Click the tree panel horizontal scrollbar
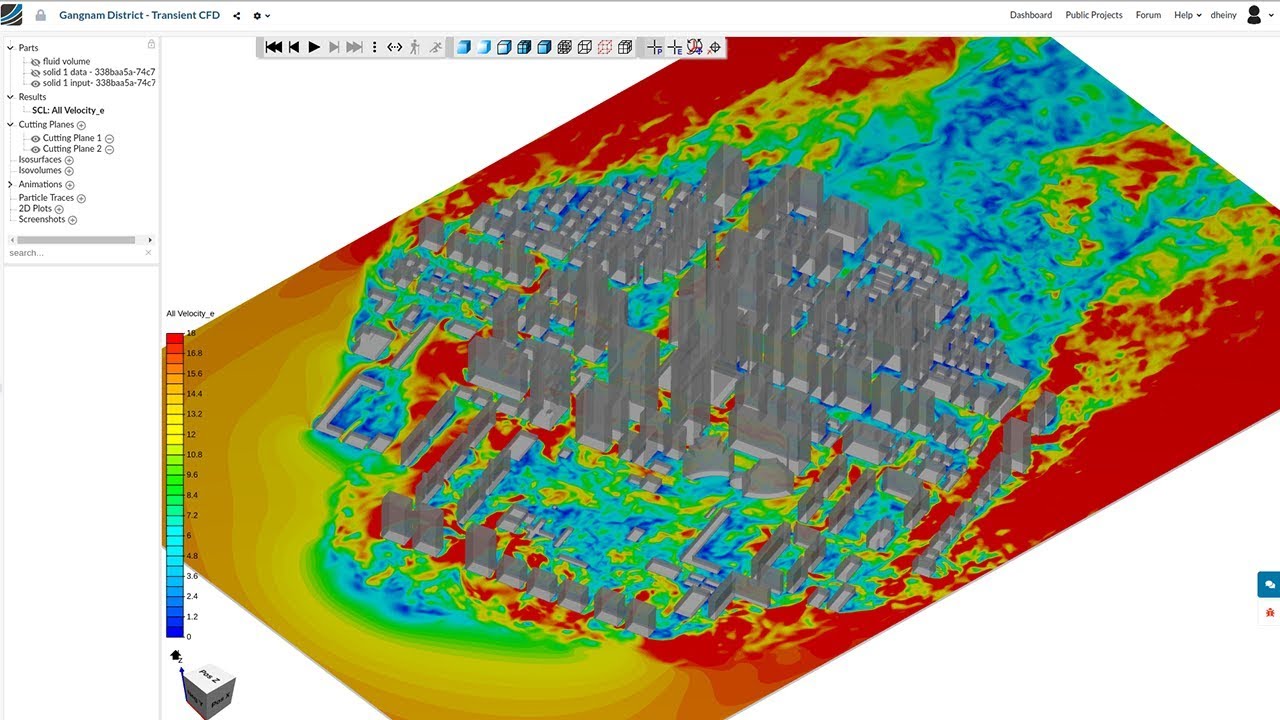The height and width of the screenshot is (720, 1280). tap(76, 240)
